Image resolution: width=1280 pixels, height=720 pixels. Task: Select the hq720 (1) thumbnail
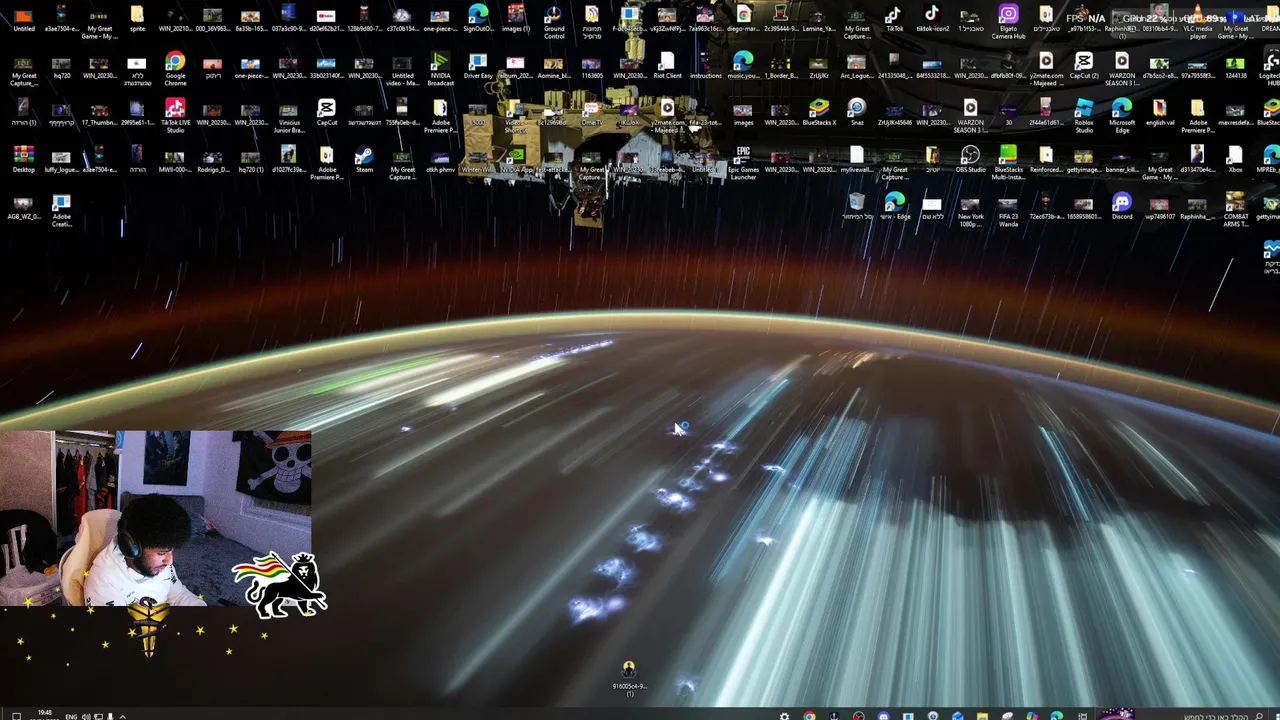coord(250,160)
